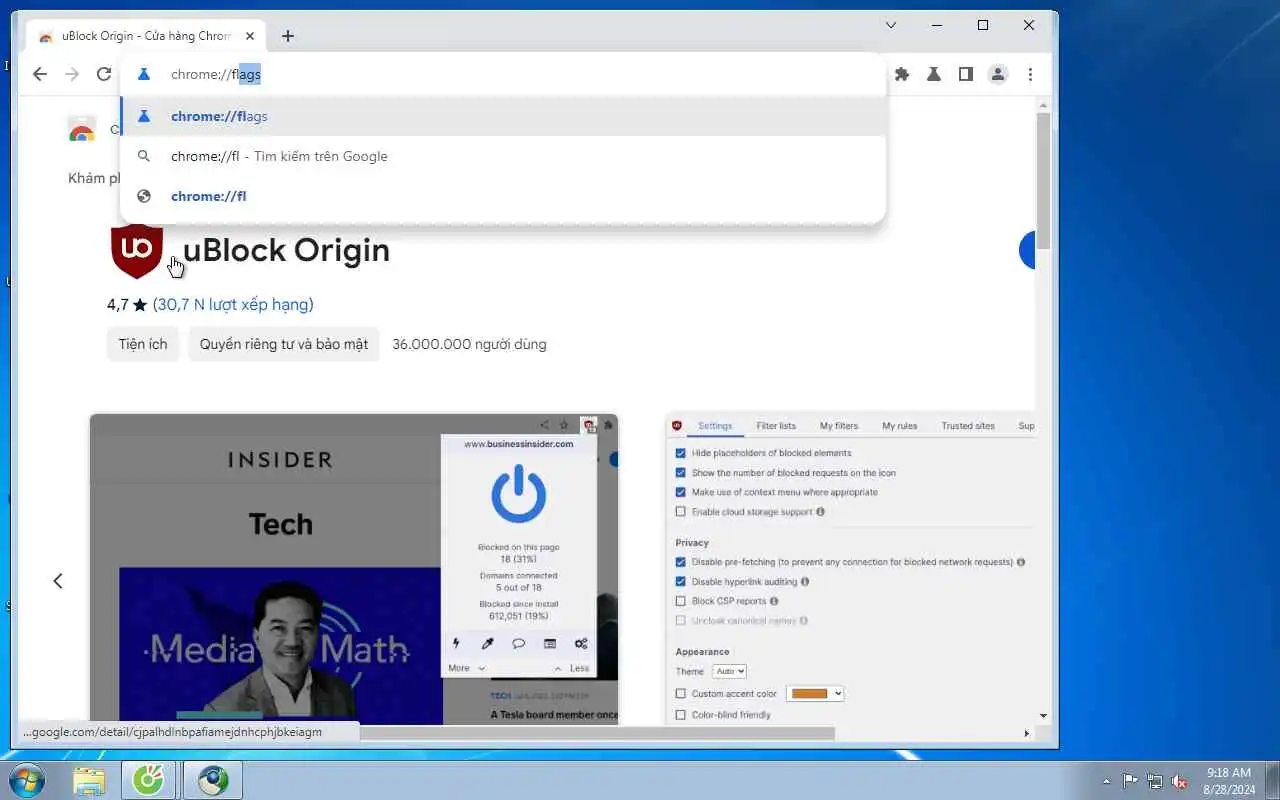This screenshot has width=1280, height=800.
Task: Switch to the Filter lists tab
Action: coord(776,426)
